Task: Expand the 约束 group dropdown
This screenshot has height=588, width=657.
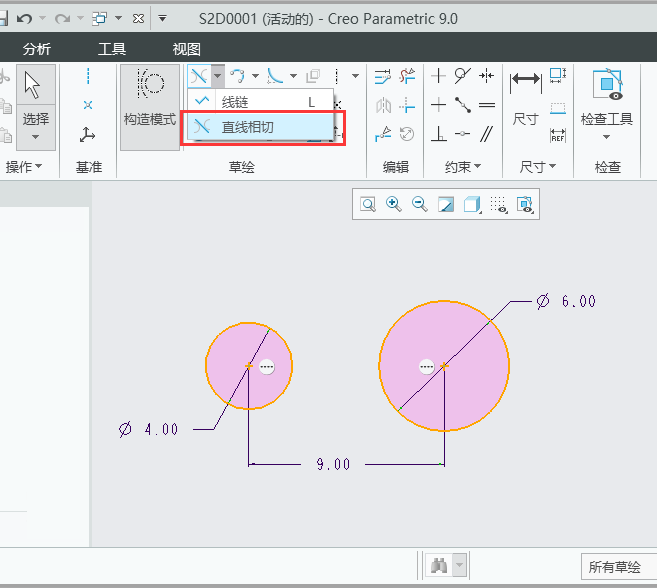Action: [x=463, y=167]
